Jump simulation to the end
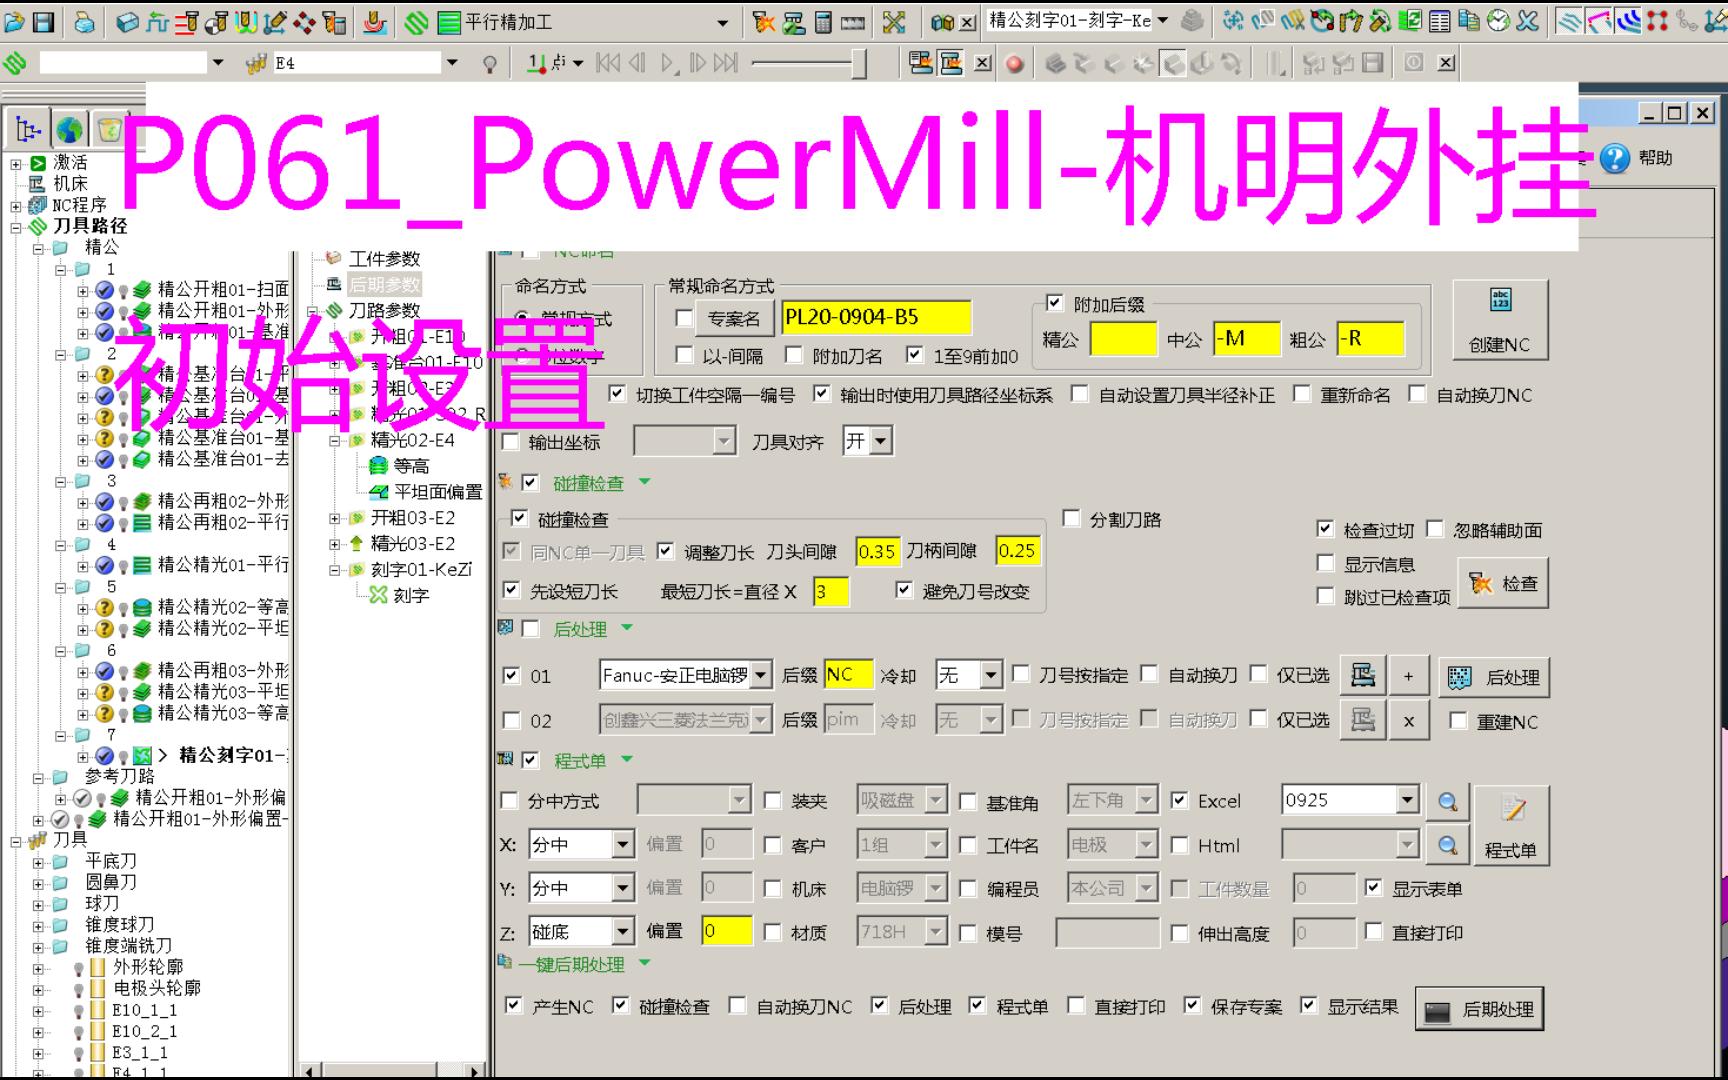Viewport: 1728px width, 1080px height. point(727,63)
